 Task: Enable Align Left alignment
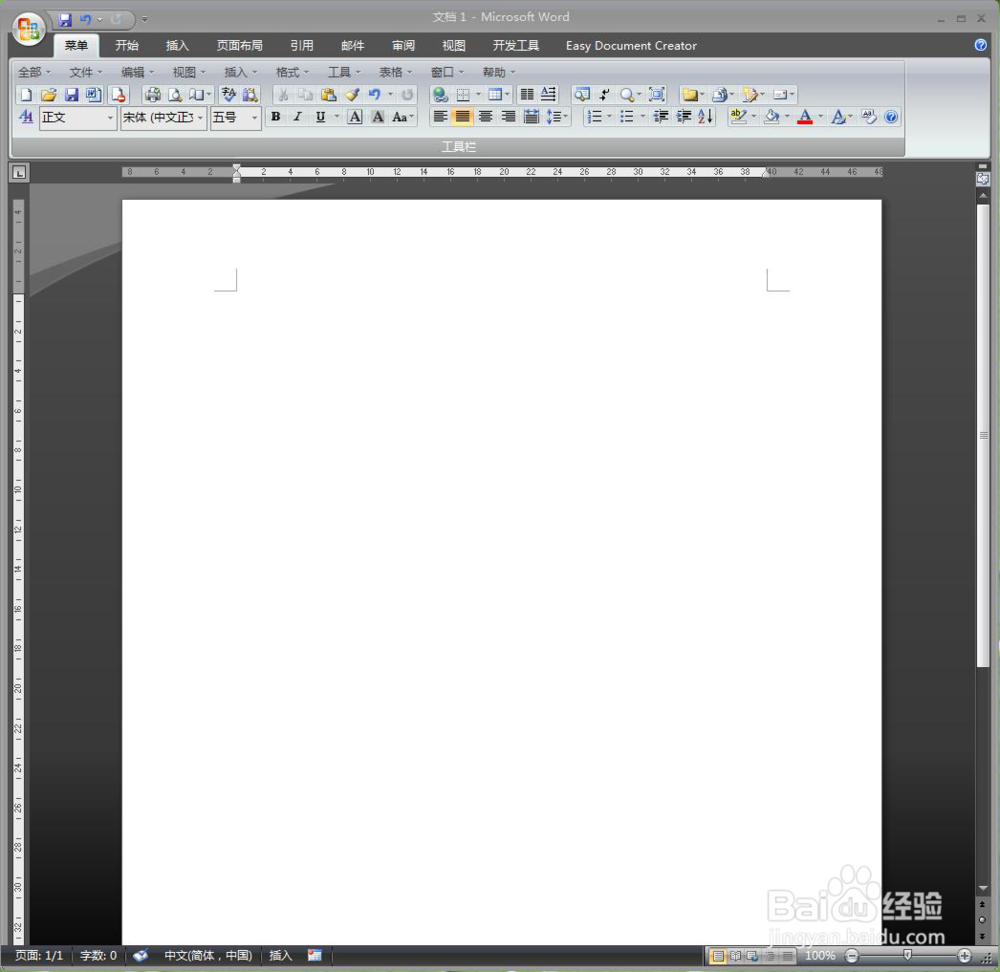(x=440, y=117)
